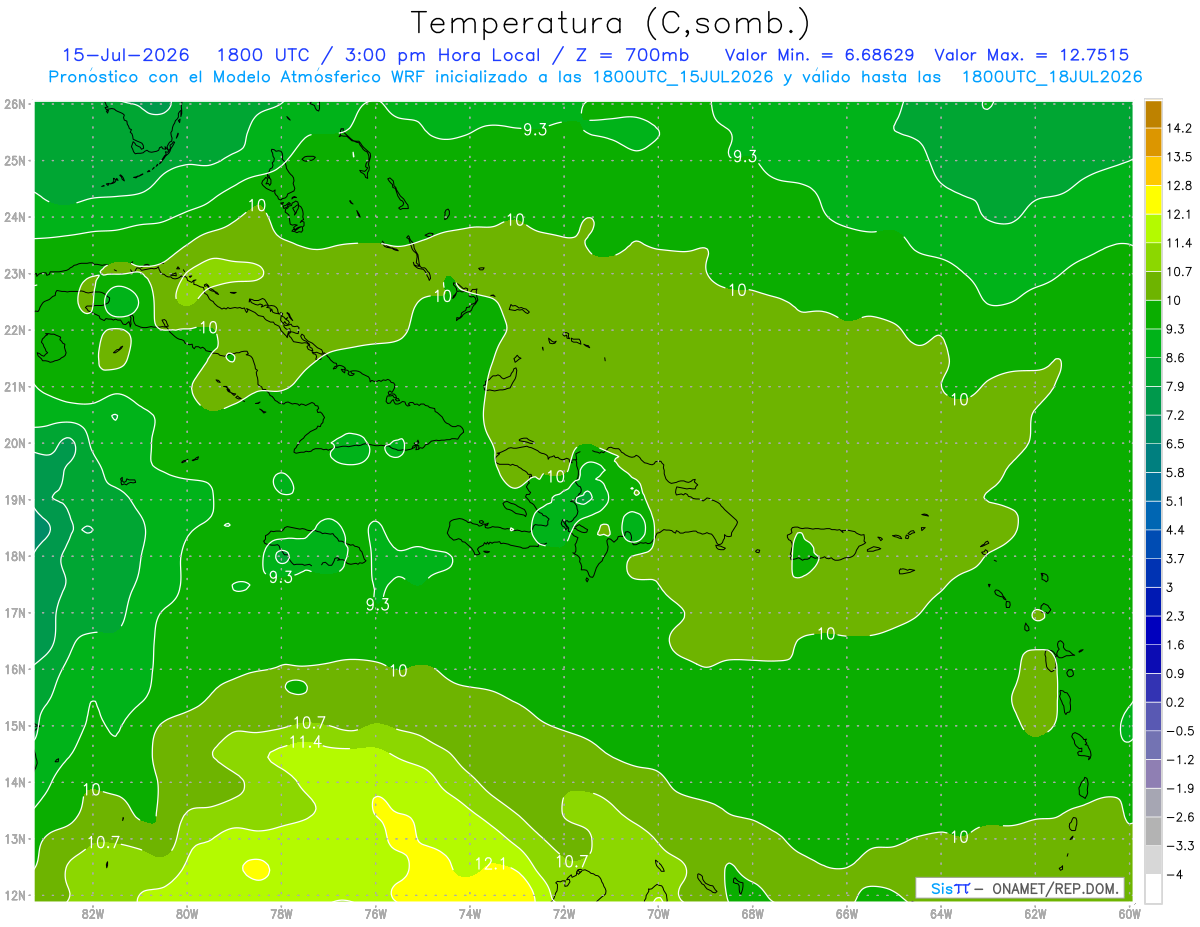Viewport: 1200px width, 927px height.
Task: Click the 'Z = 700mb' level label
Action: coord(631,55)
